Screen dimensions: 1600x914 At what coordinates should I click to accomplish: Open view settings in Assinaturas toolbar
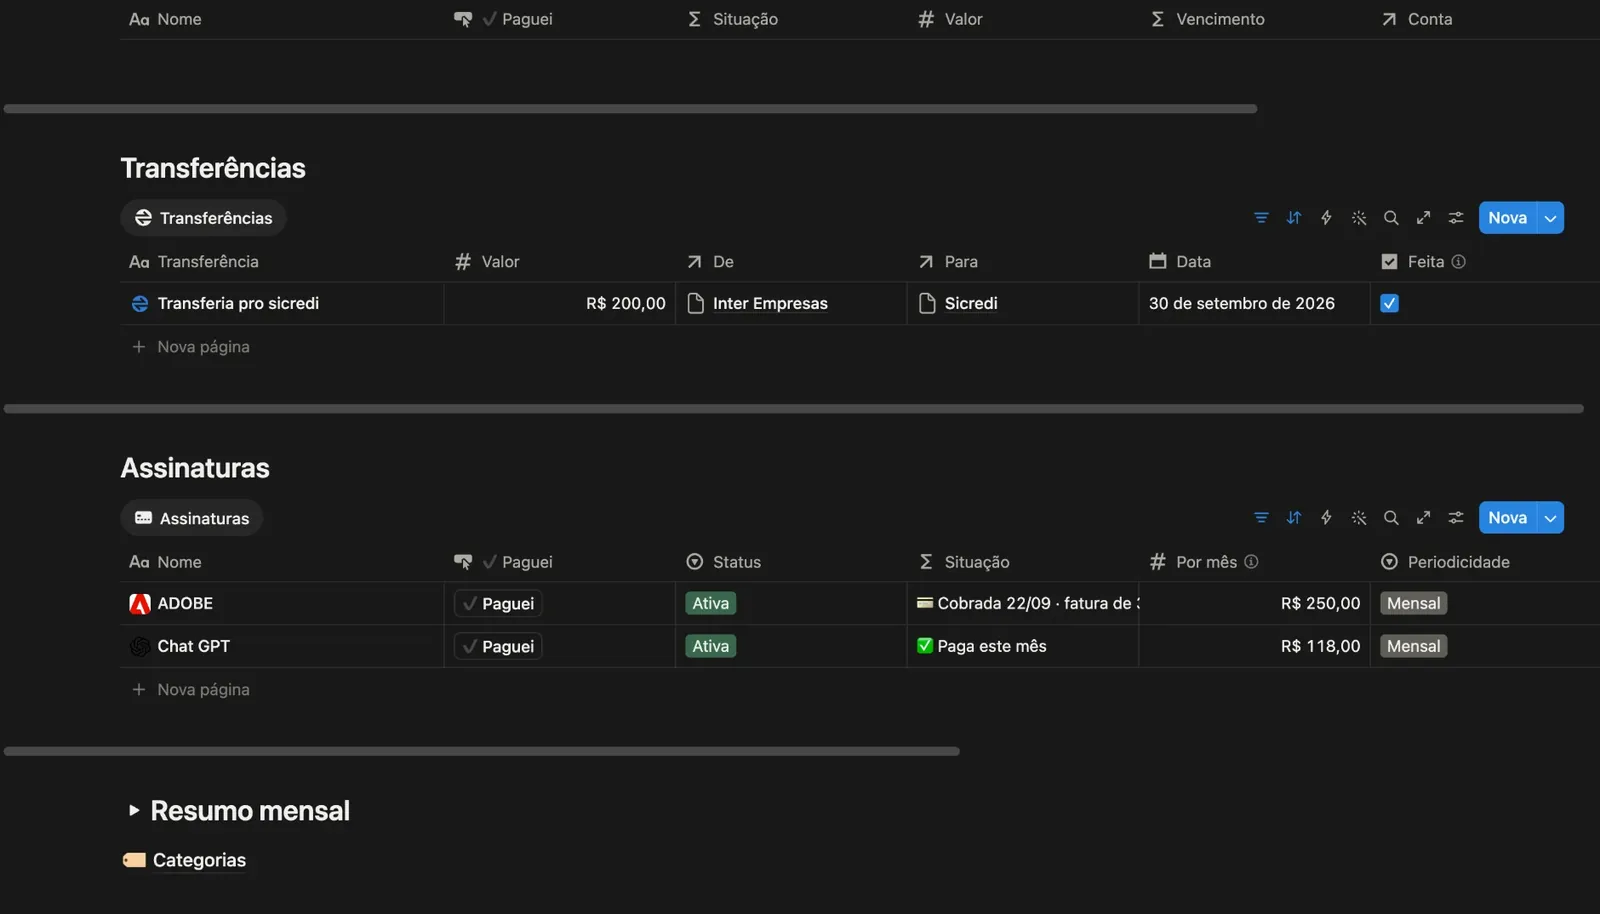(x=1456, y=518)
